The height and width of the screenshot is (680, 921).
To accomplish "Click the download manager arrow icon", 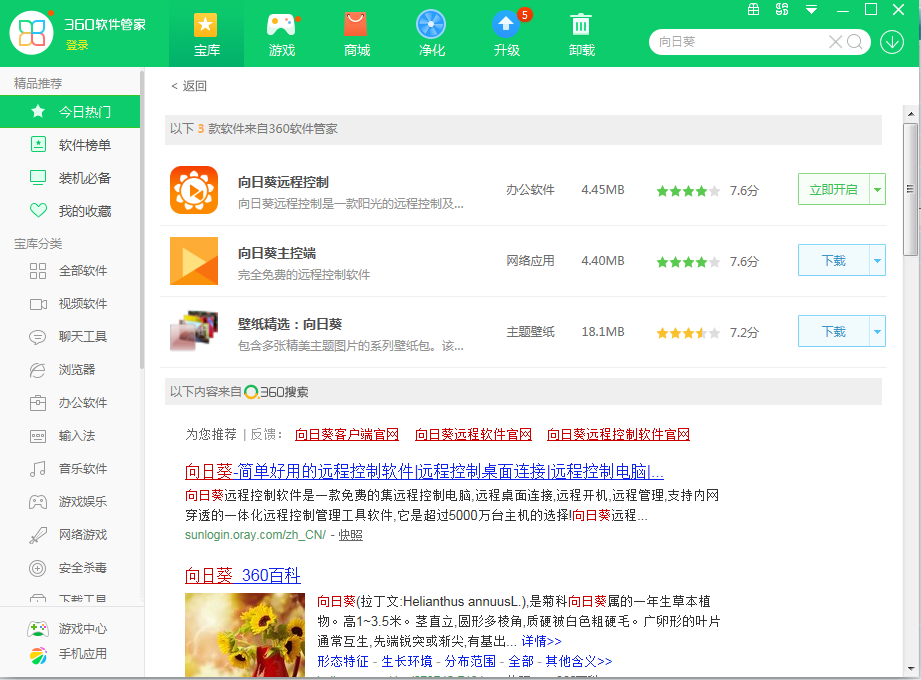I will point(892,42).
